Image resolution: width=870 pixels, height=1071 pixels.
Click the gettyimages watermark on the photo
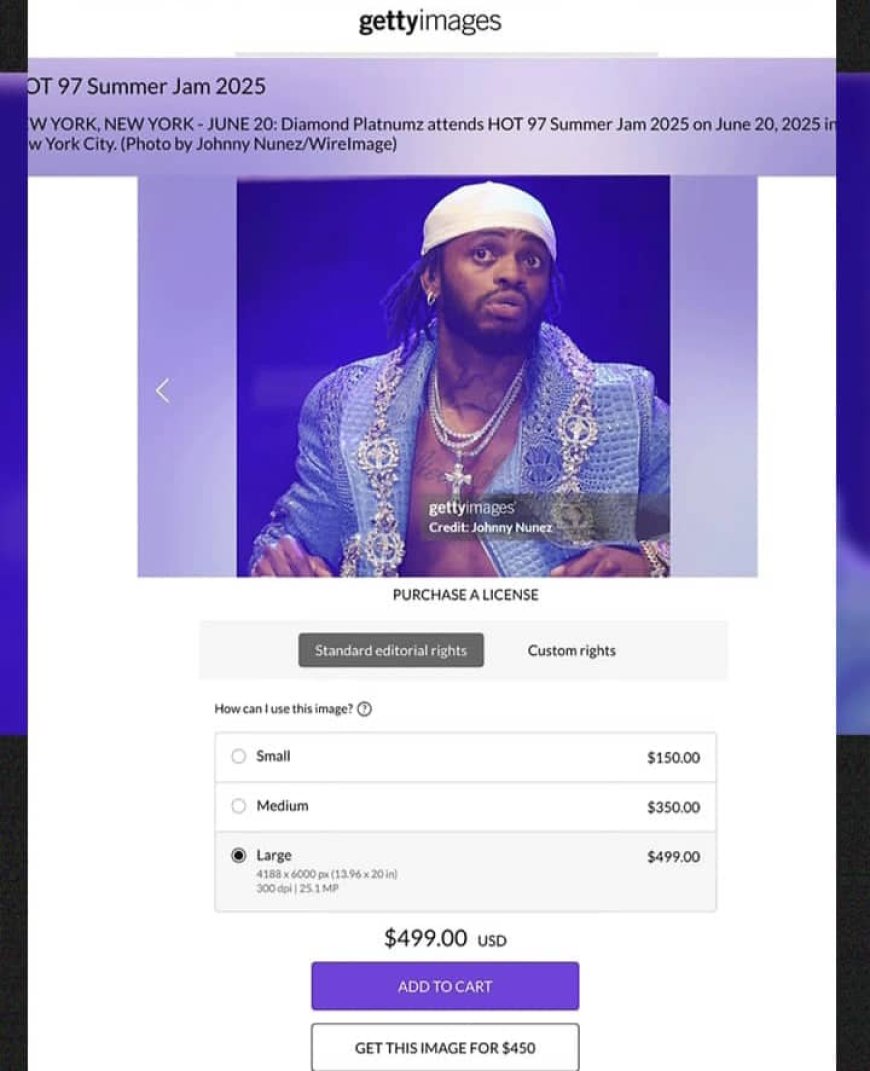[x=471, y=508]
